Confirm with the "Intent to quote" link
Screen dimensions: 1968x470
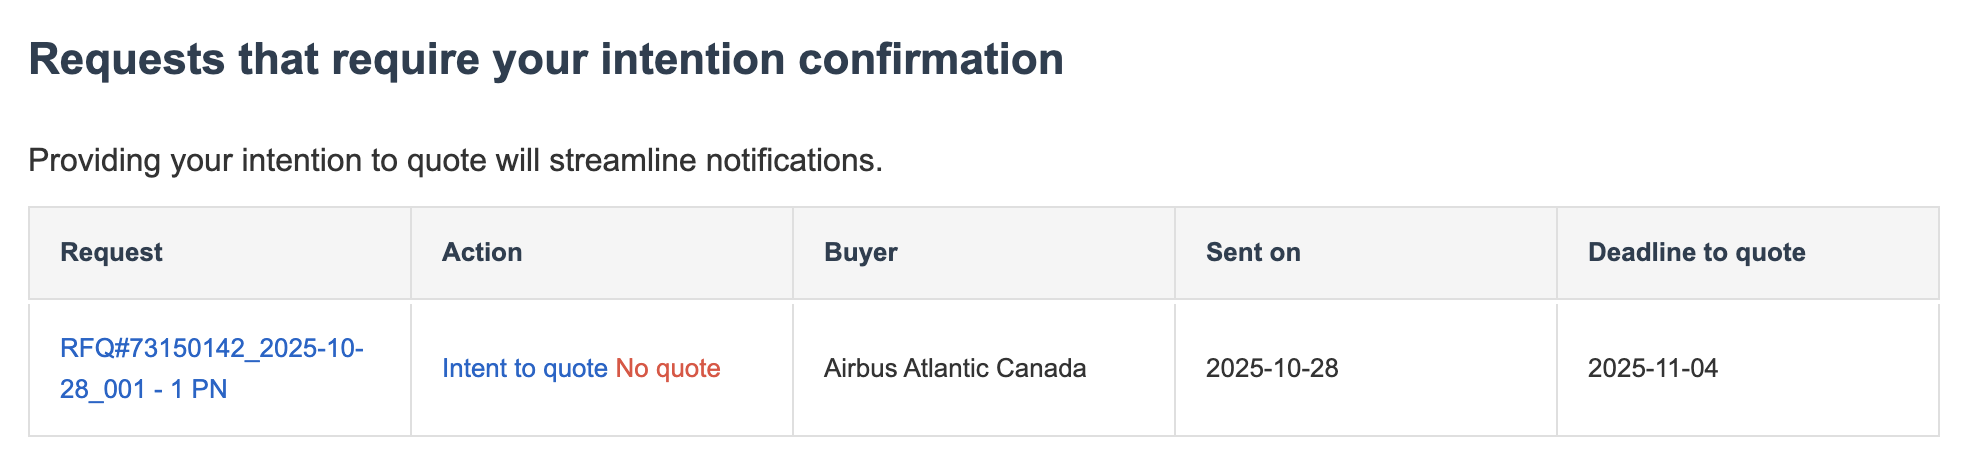click(524, 369)
